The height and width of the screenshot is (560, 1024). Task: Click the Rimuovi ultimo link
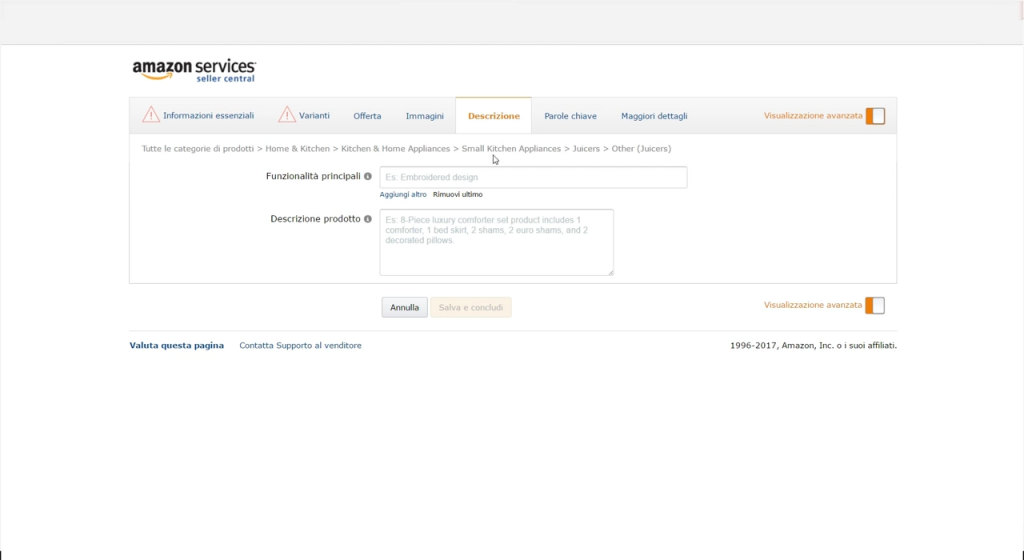457,194
